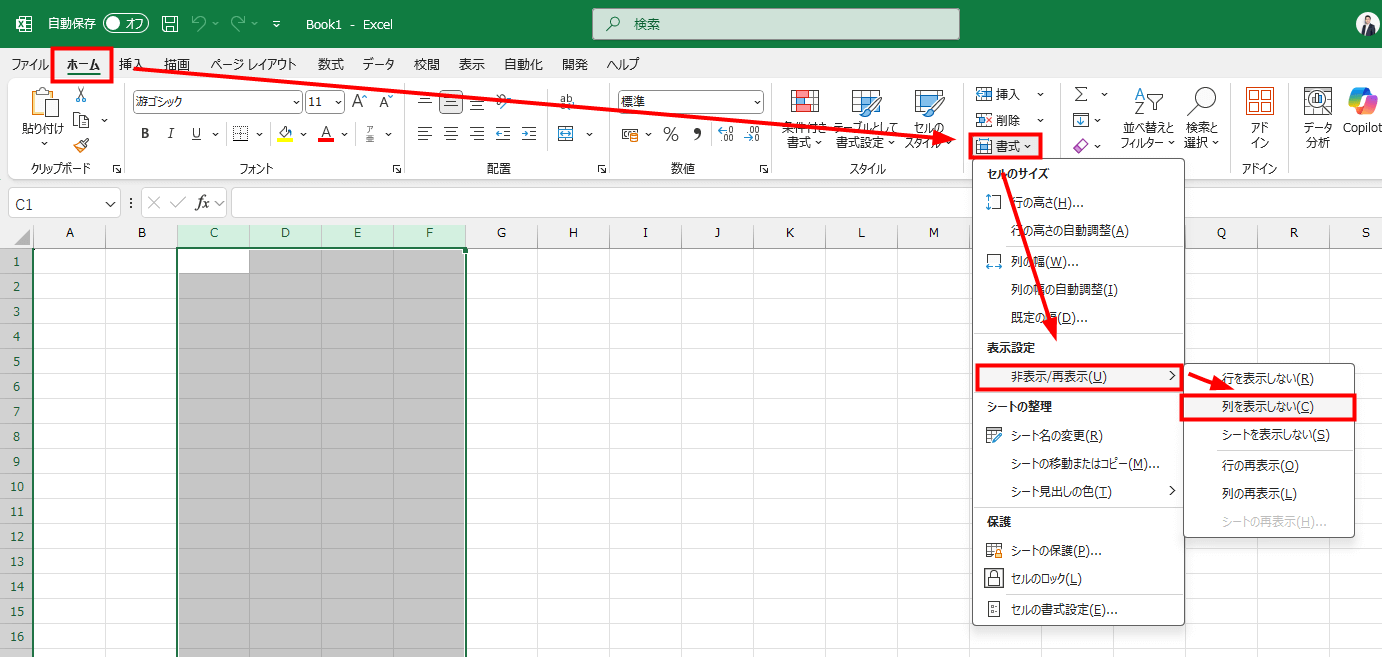Click Increase Decimal icon
1382x657 pixels.
pos(725,134)
